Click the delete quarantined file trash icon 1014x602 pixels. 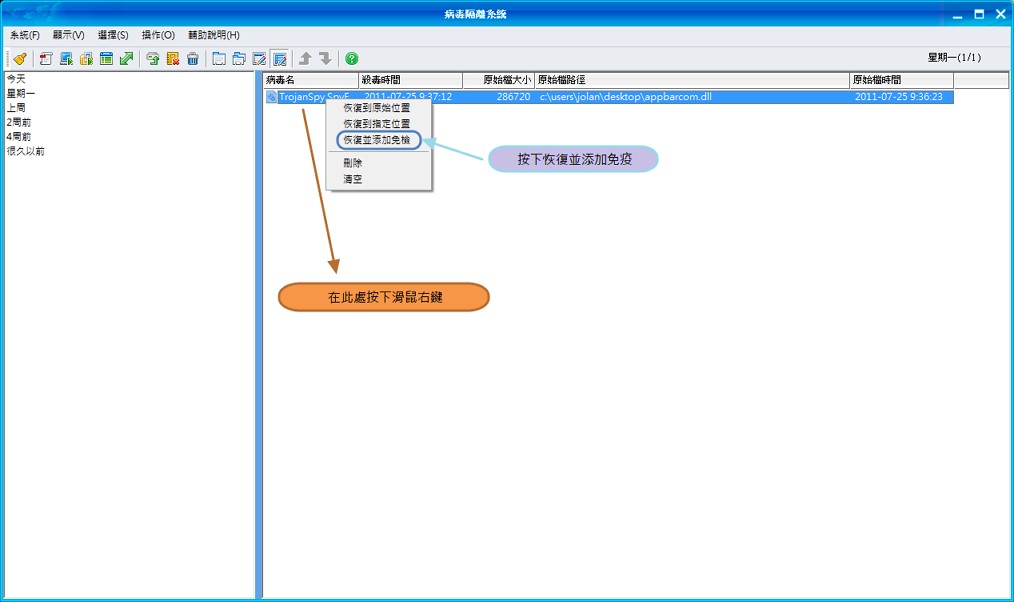pos(192,57)
